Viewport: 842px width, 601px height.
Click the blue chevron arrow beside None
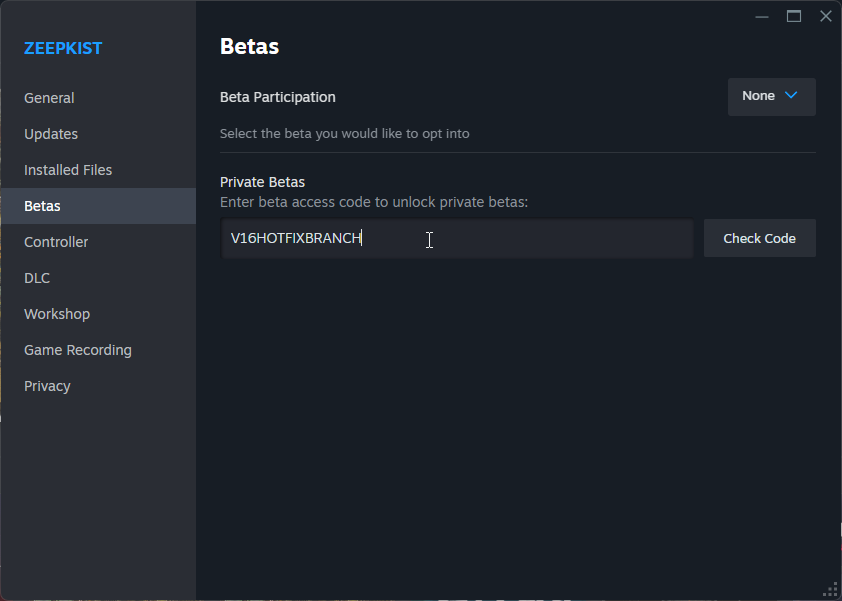pos(792,96)
